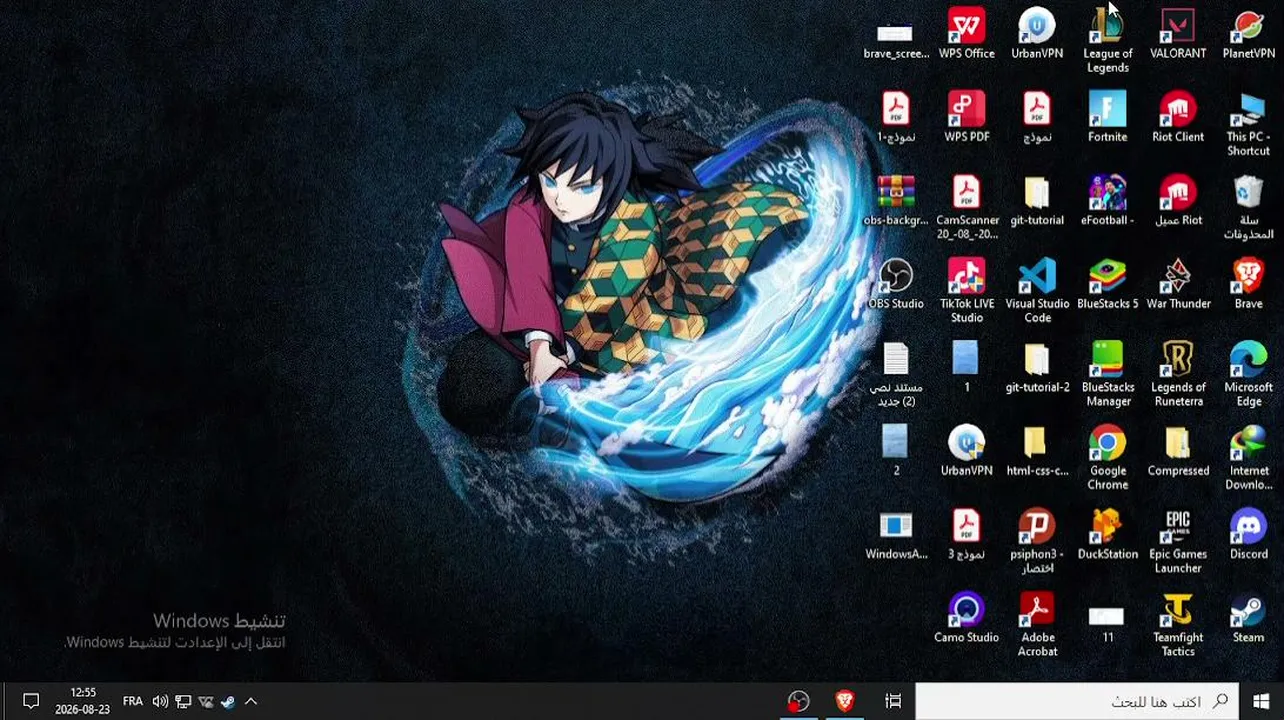Select the WPS PDF desktop icon
This screenshot has height=720, width=1284.
[x=966, y=117]
